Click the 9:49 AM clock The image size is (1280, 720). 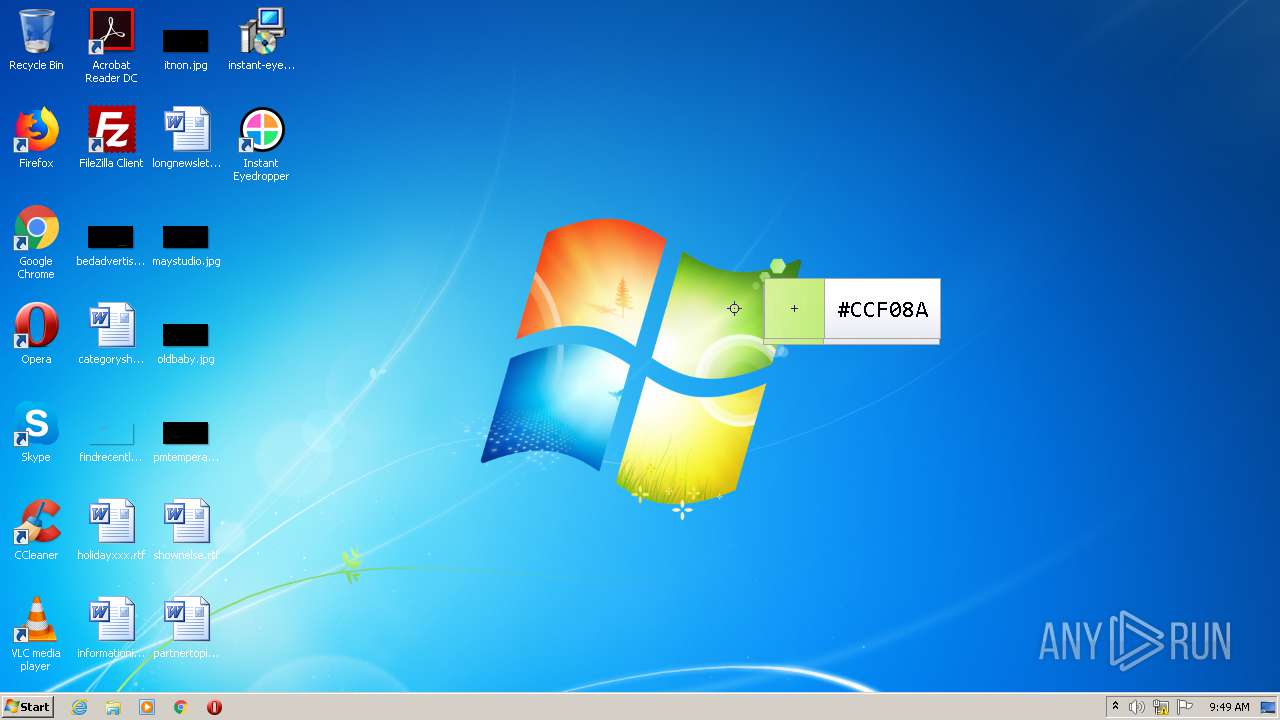pyautogui.click(x=1229, y=707)
